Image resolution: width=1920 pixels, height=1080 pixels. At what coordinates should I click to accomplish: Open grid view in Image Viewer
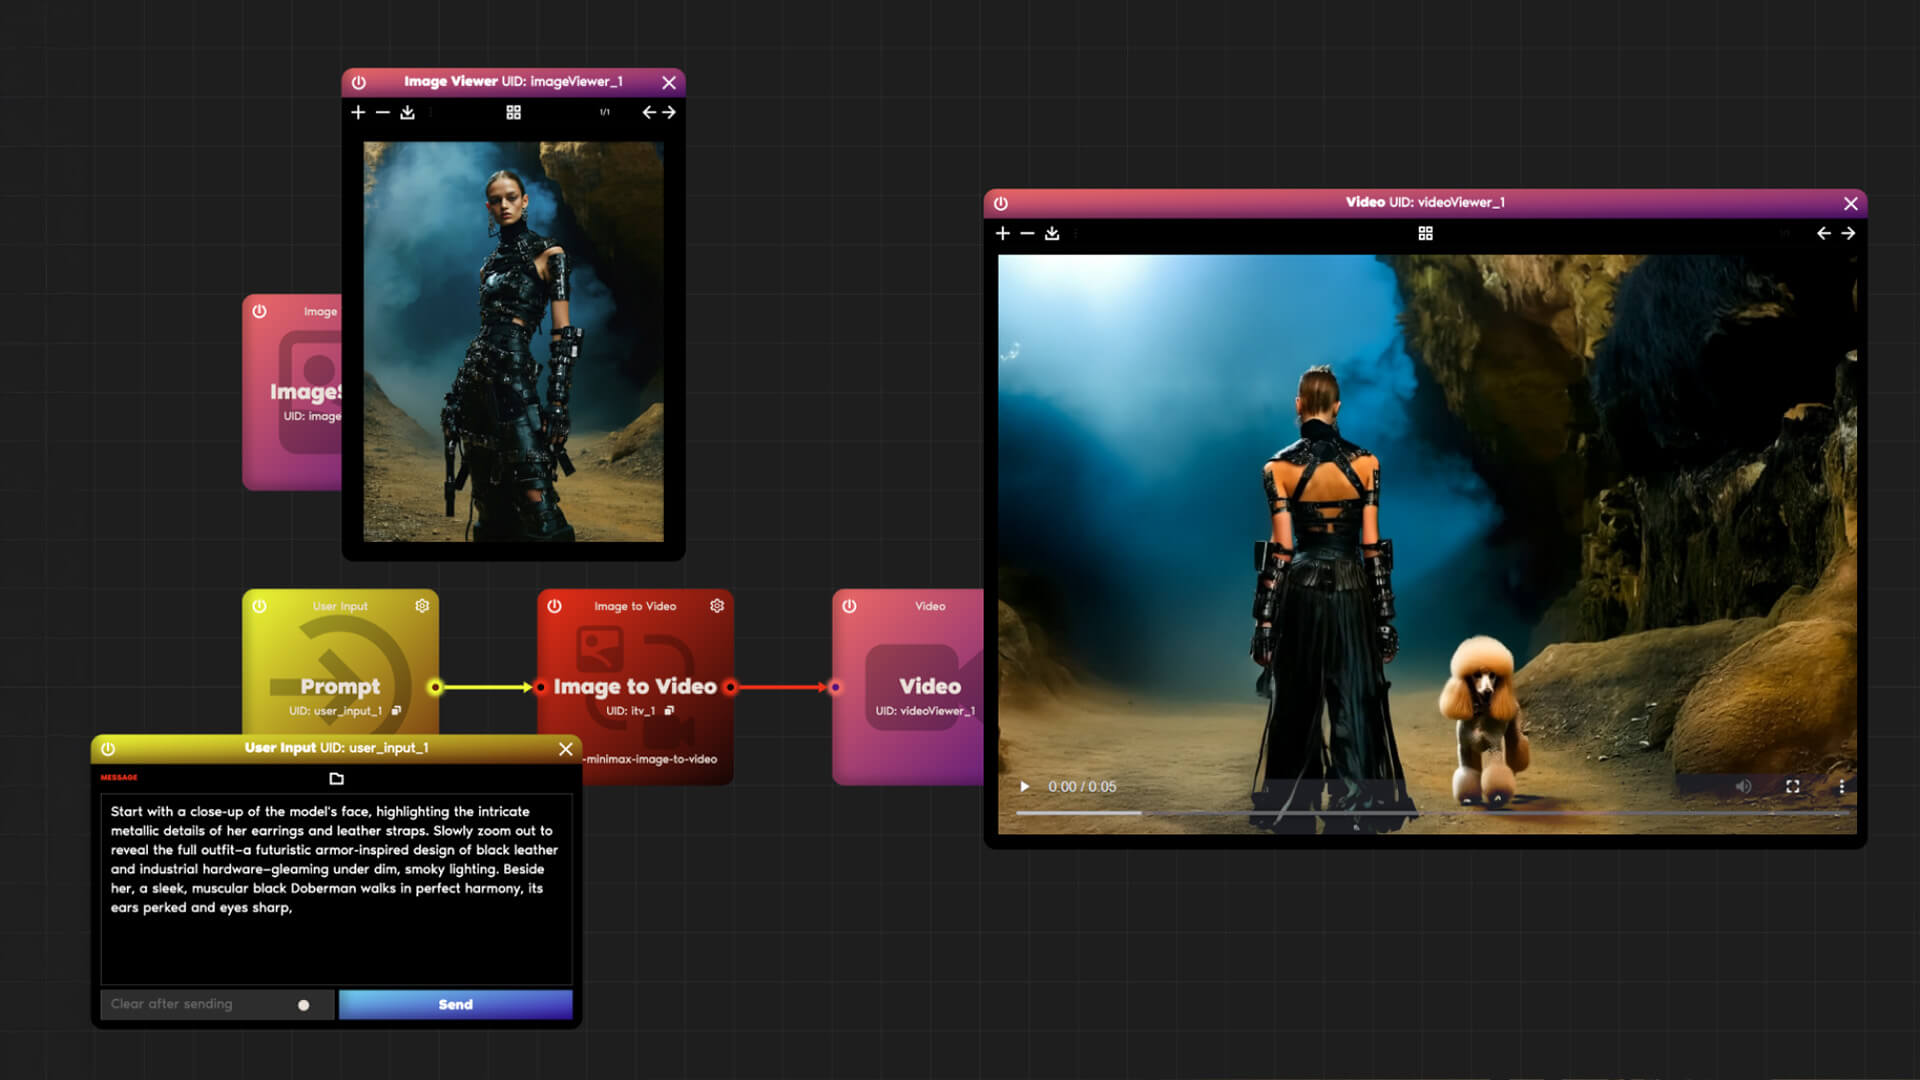pos(513,112)
